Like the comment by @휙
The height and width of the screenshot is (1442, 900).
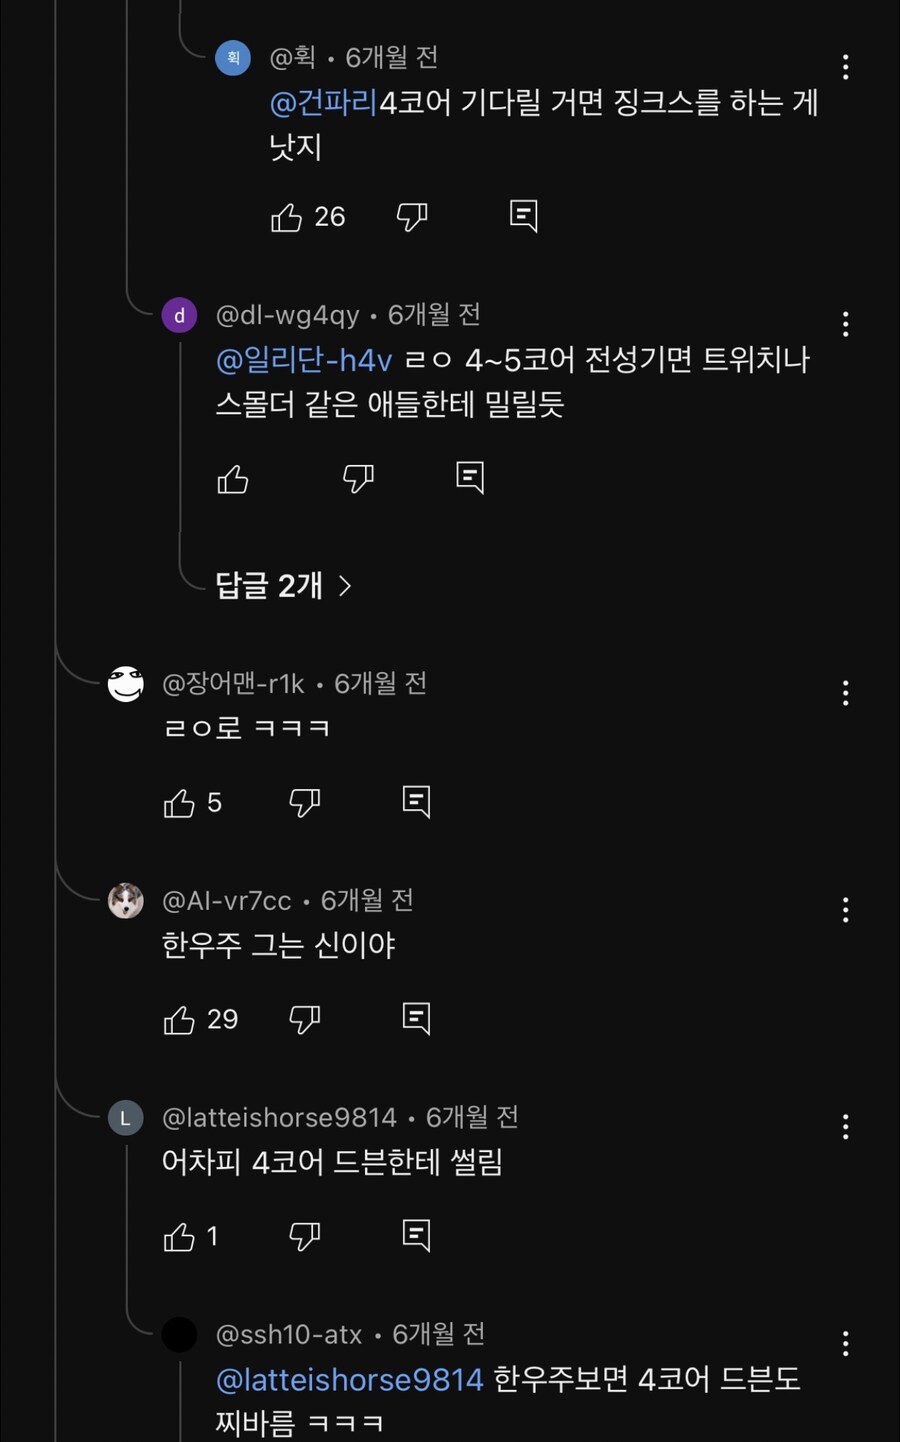pyautogui.click(x=287, y=217)
